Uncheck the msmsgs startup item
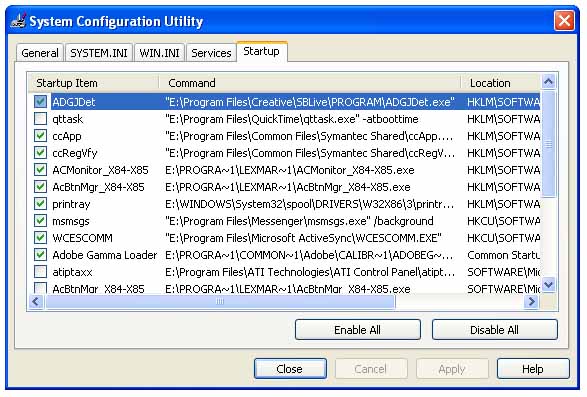Screen dimensions: 587x397 click(x=40, y=221)
